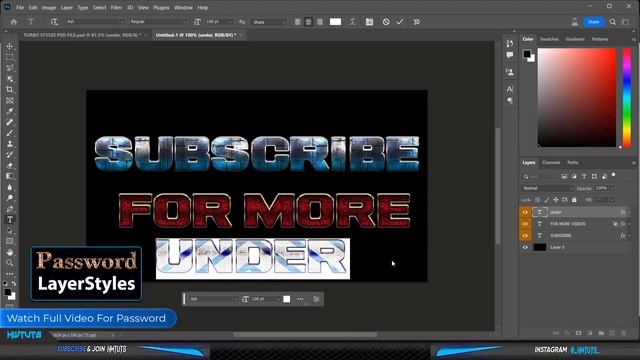The width and height of the screenshot is (640, 360).
Task: Select the Spot Healing Brush tool
Action: pos(9,122)
